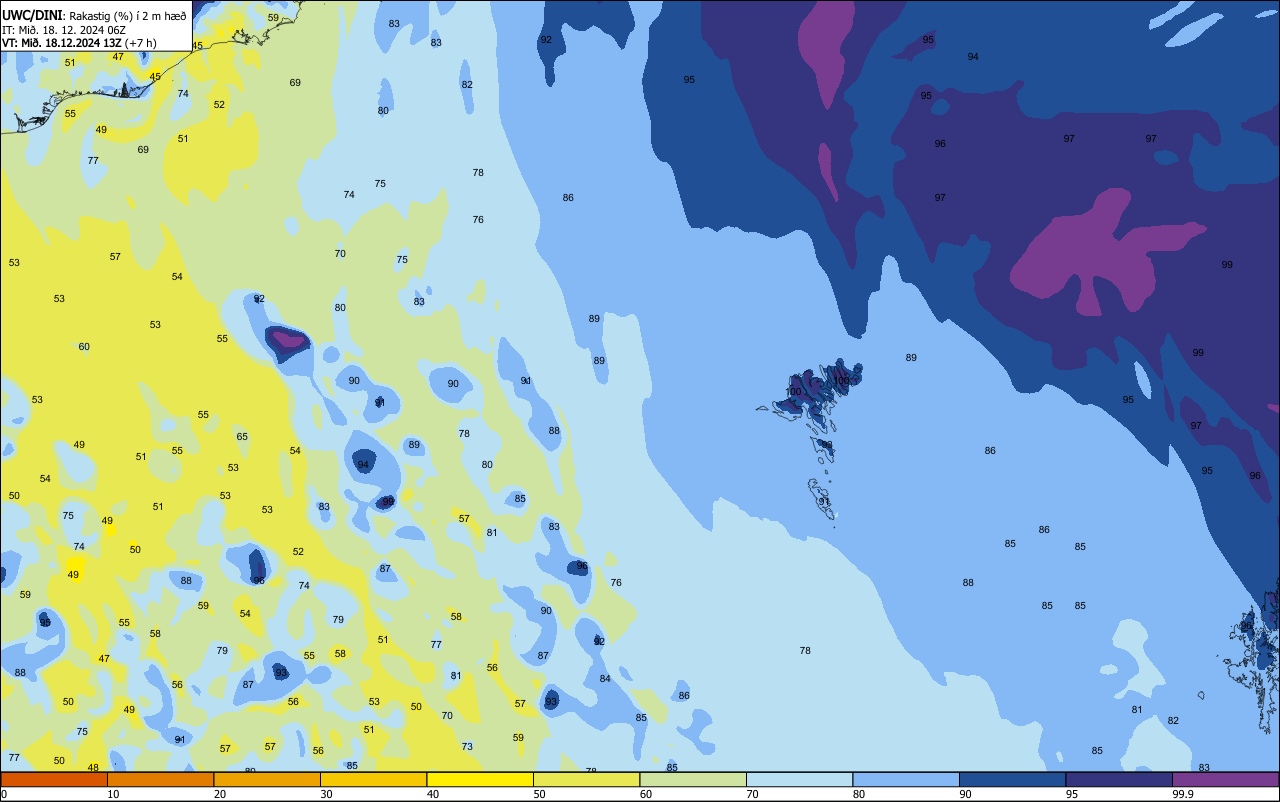Image resolution: width=1280 pixels, height=802 pixels.
Task: Select the purple legend segment above 99.9
Action: [1225, 779]
